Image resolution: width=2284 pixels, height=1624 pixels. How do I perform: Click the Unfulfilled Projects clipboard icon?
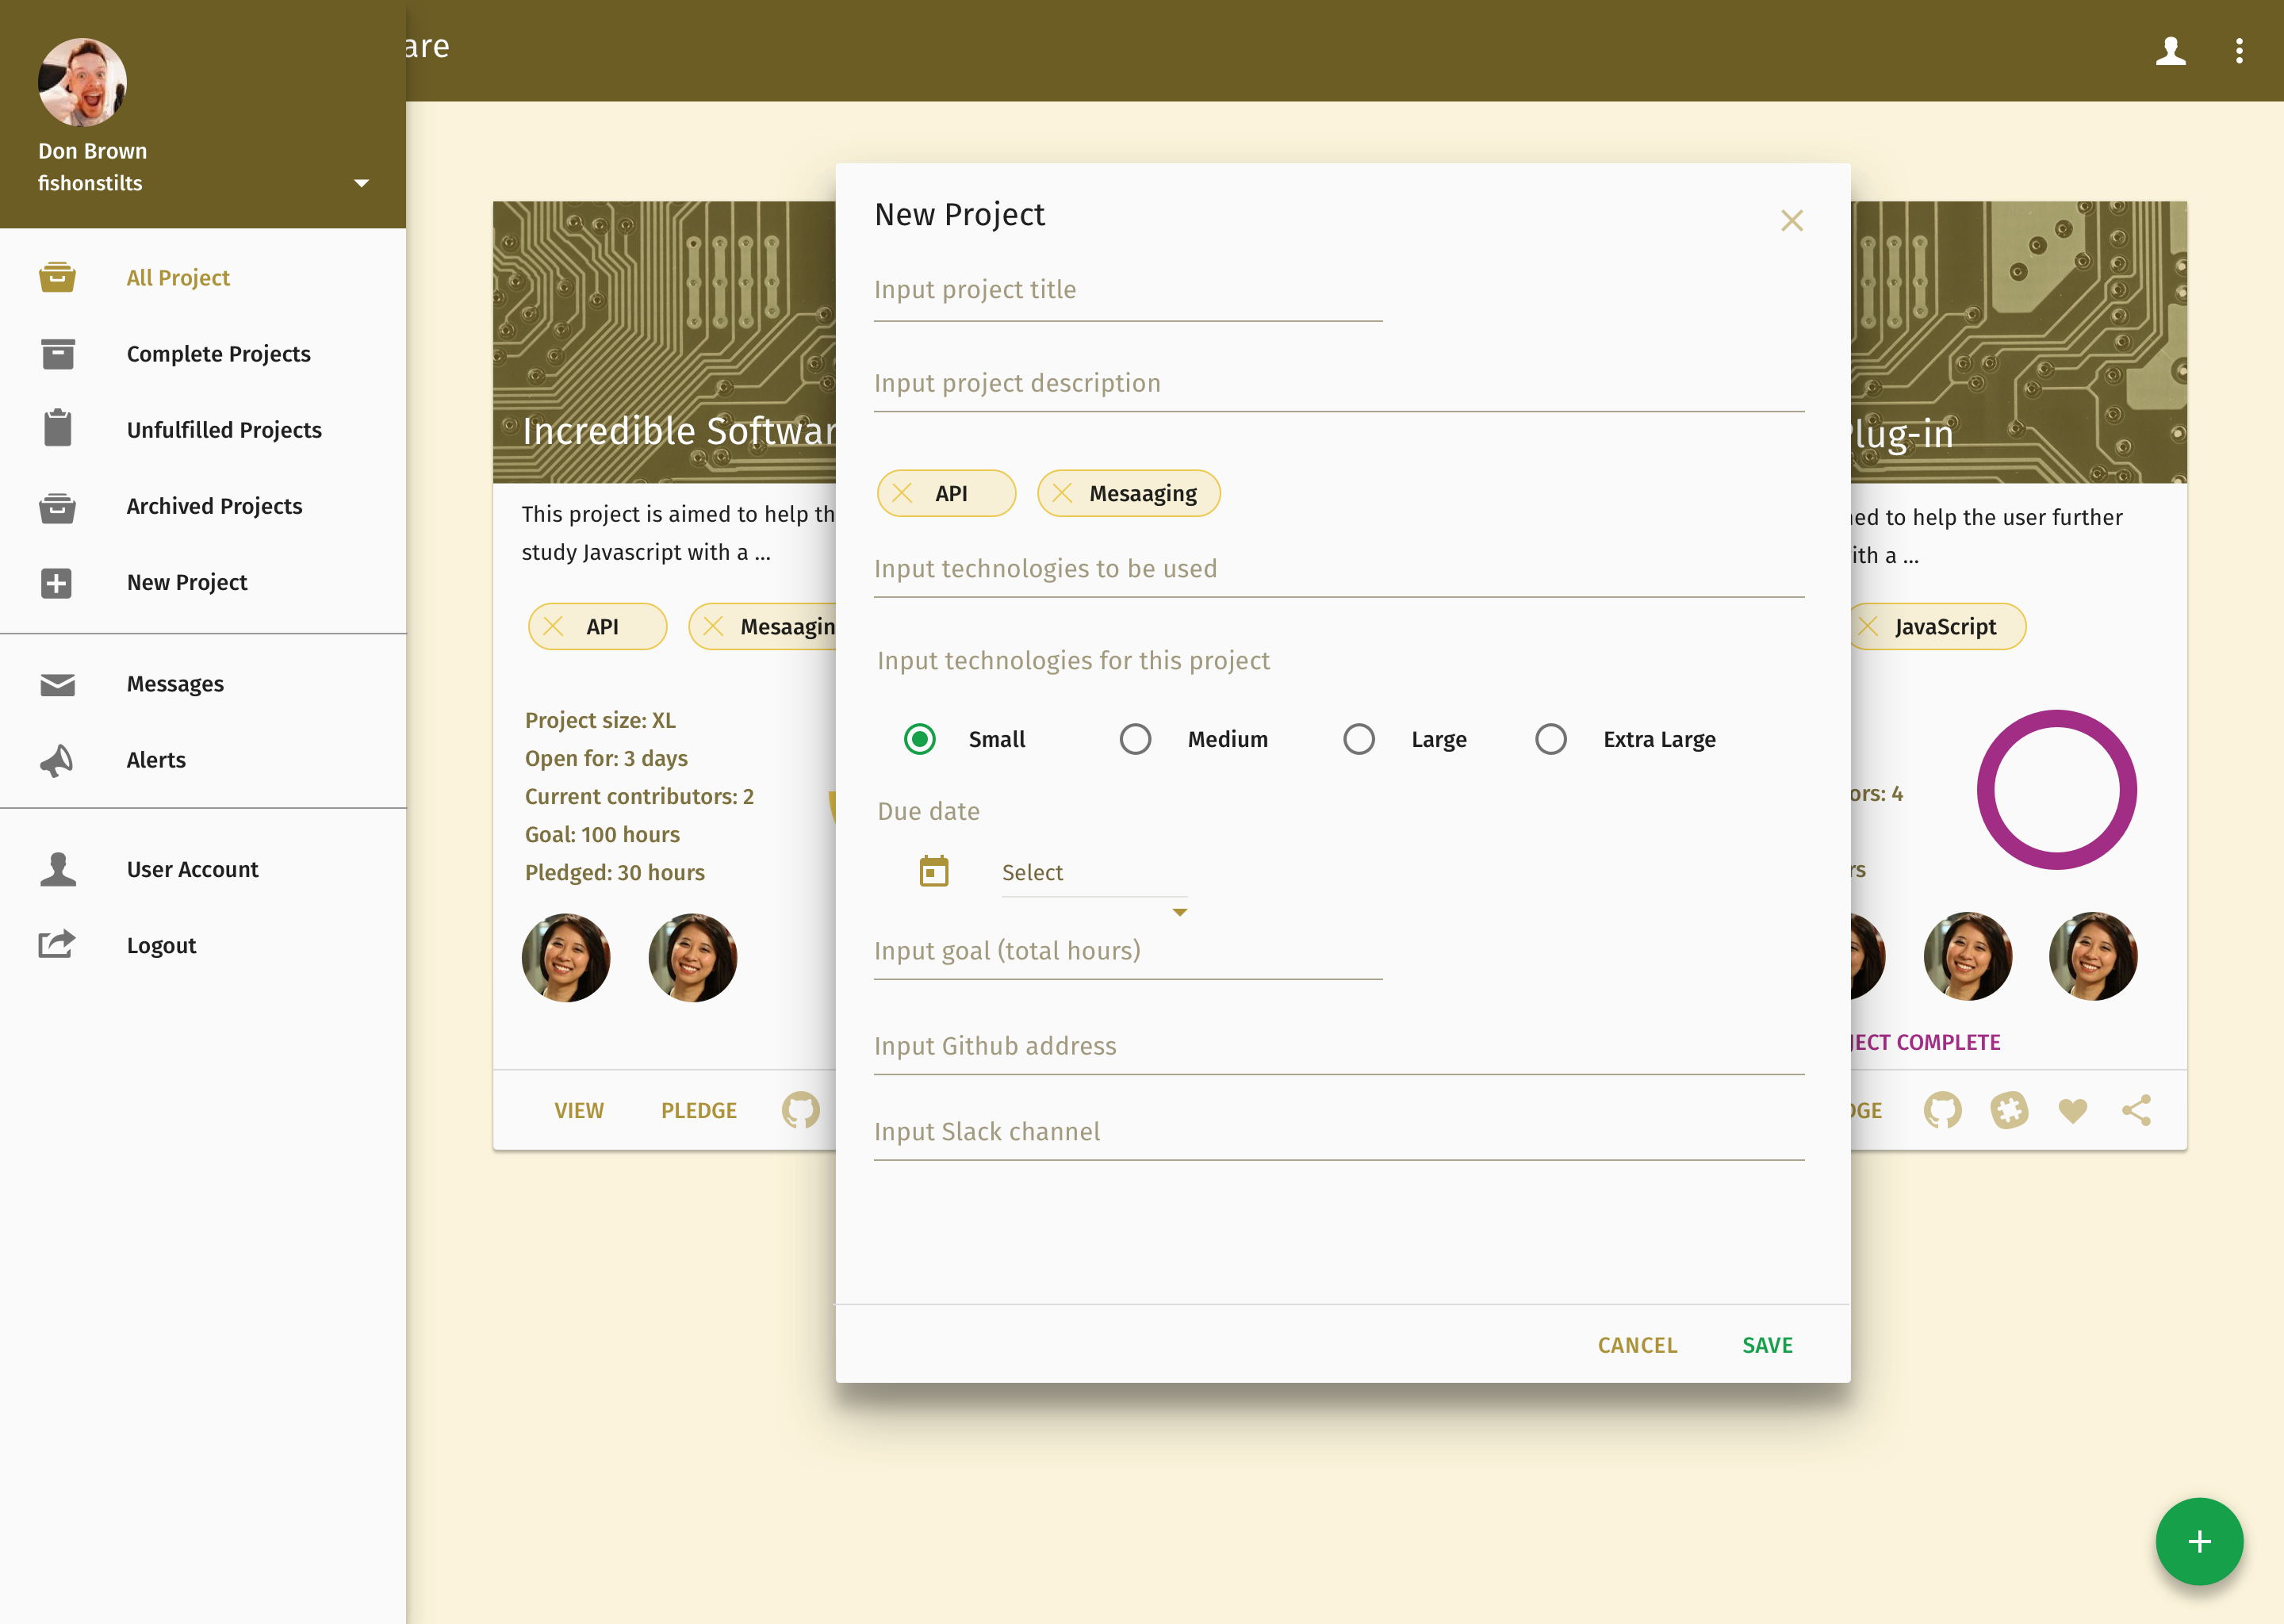(x=57, y=428)
